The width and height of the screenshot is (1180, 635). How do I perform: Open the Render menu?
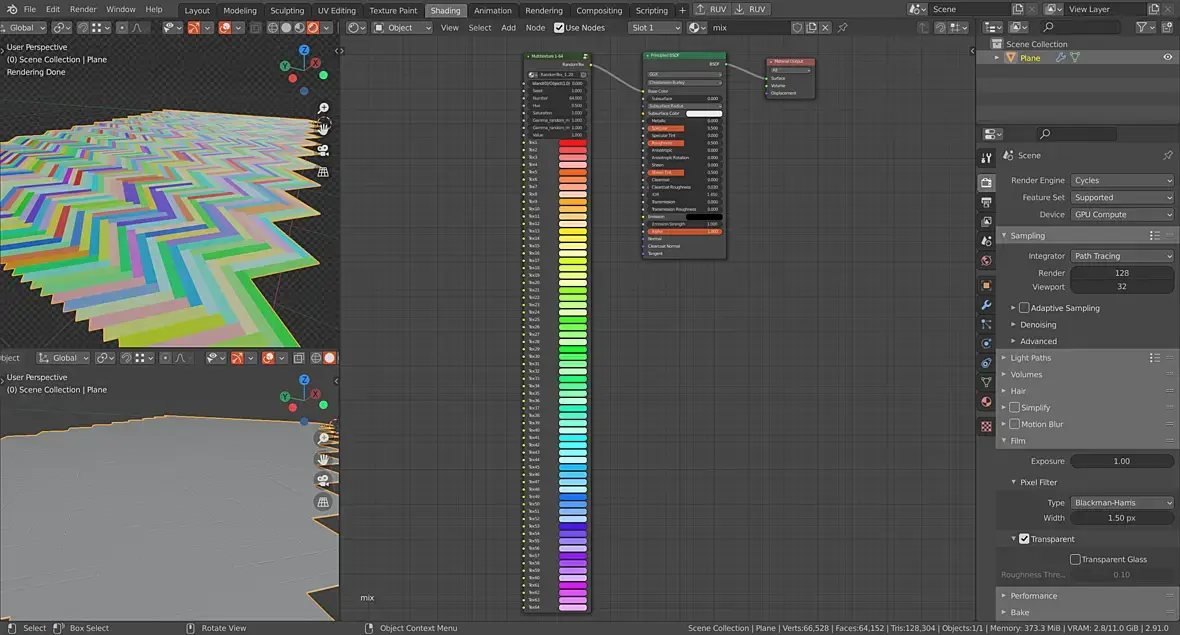83,9
